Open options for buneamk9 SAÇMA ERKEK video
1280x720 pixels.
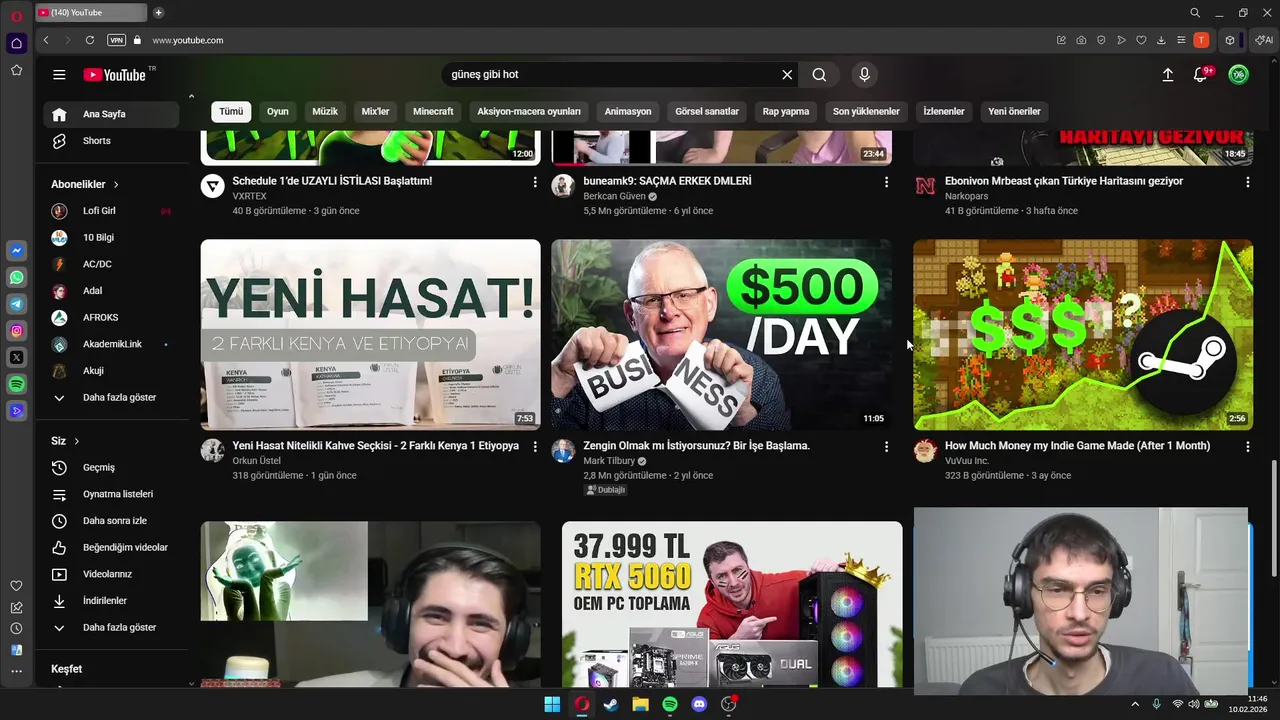(886, 182)
